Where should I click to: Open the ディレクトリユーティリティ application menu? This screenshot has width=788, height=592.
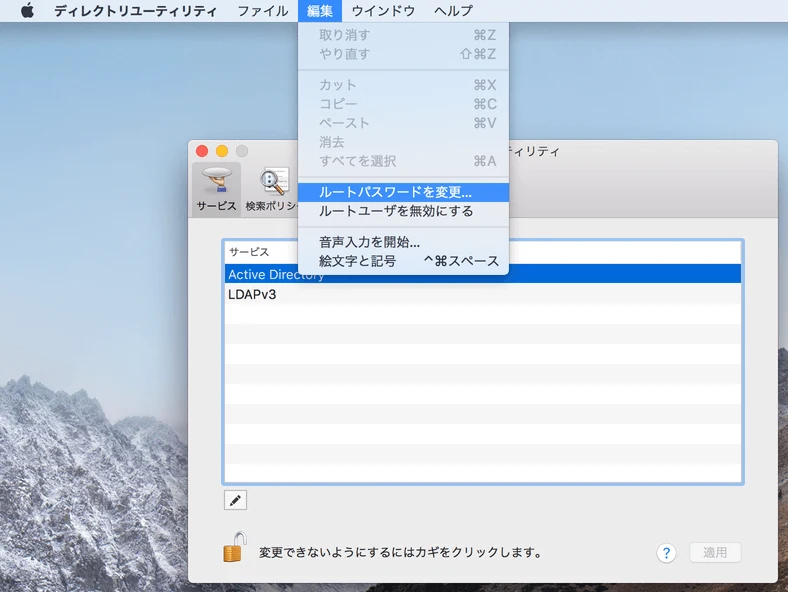(x=135, y=11)
